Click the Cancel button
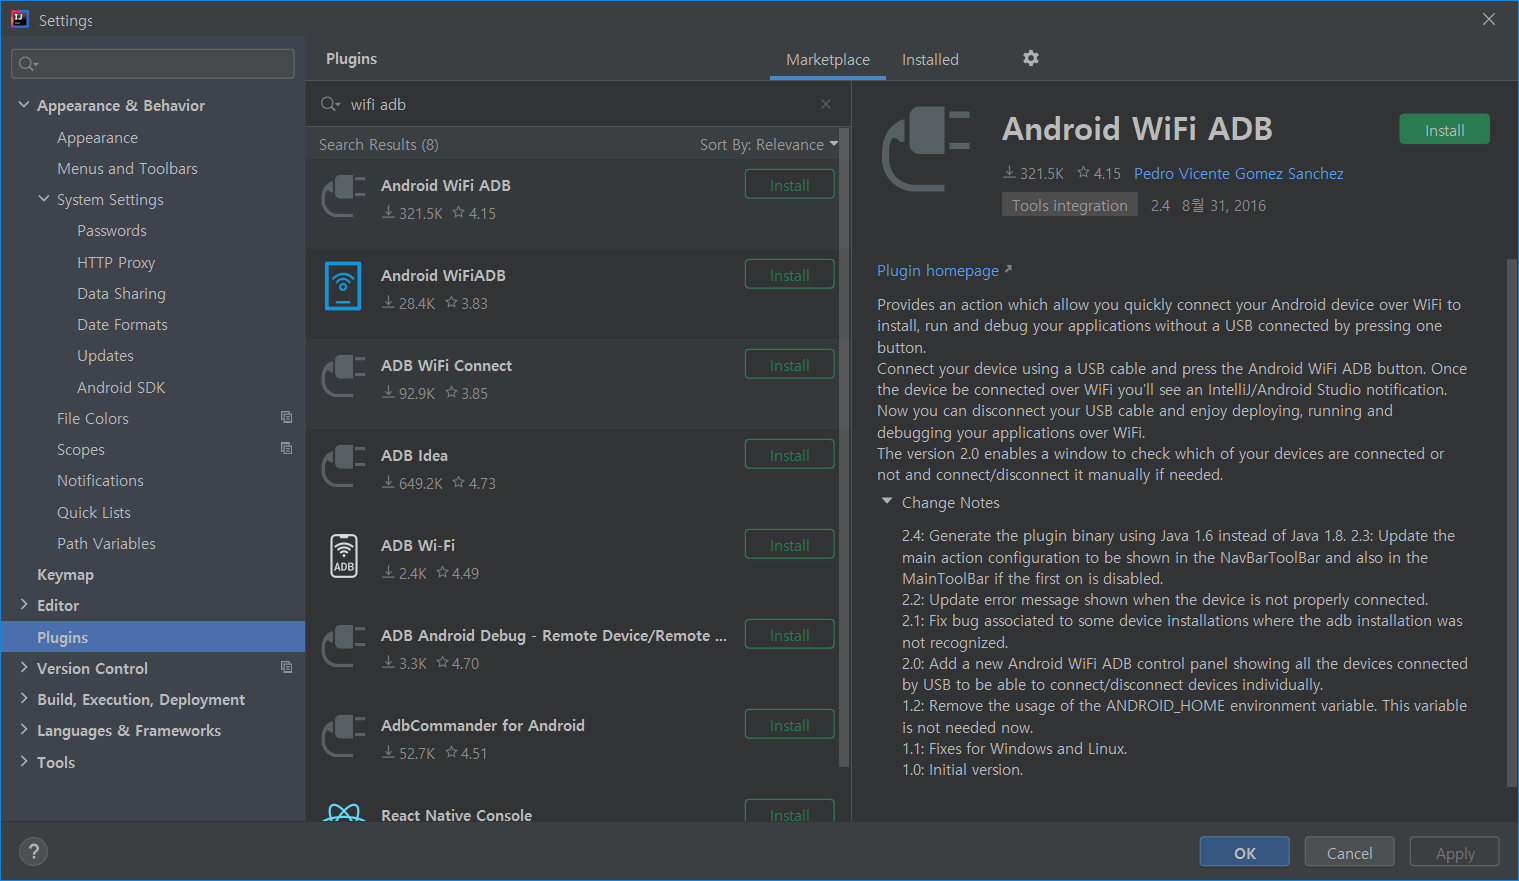The width and height of the screenshot is (1519, 881). [1349, 852]
